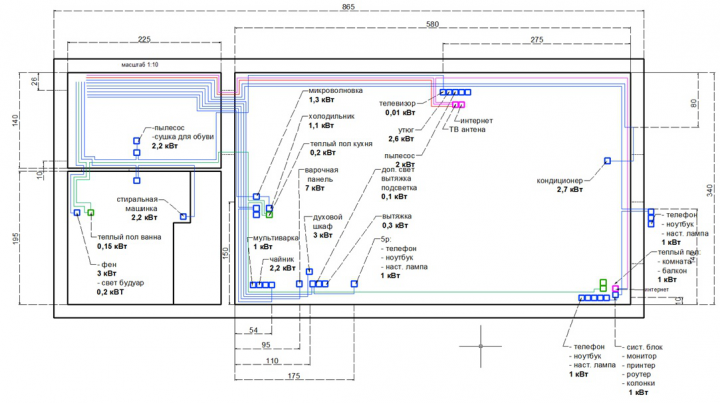
Task: Select the "95" dimension text
Action: [266, 345]
